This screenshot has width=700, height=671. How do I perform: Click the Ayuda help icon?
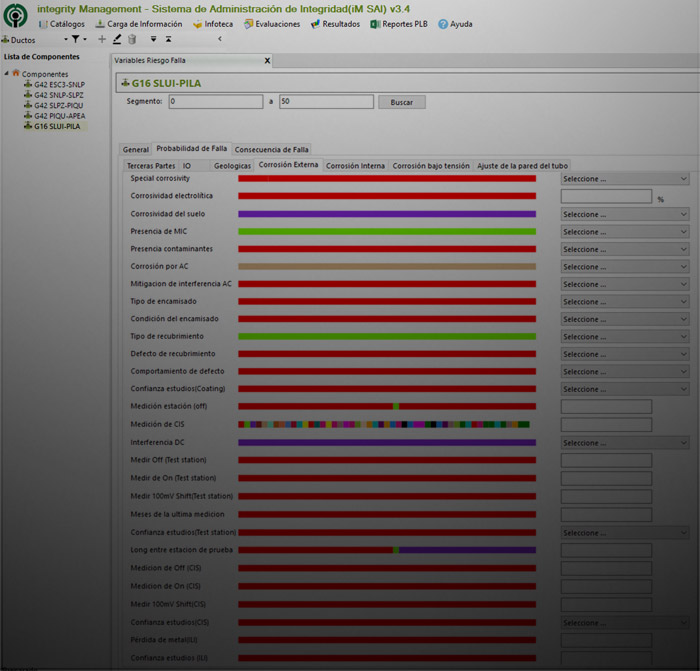443,23
